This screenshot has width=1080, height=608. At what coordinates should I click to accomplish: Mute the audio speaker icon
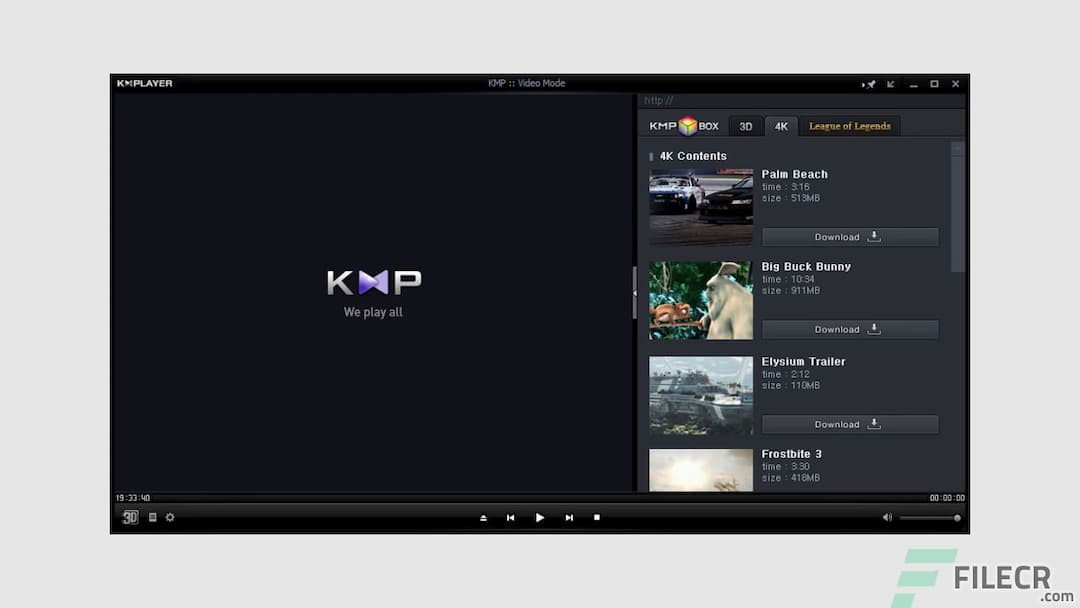tap(888, 517)
